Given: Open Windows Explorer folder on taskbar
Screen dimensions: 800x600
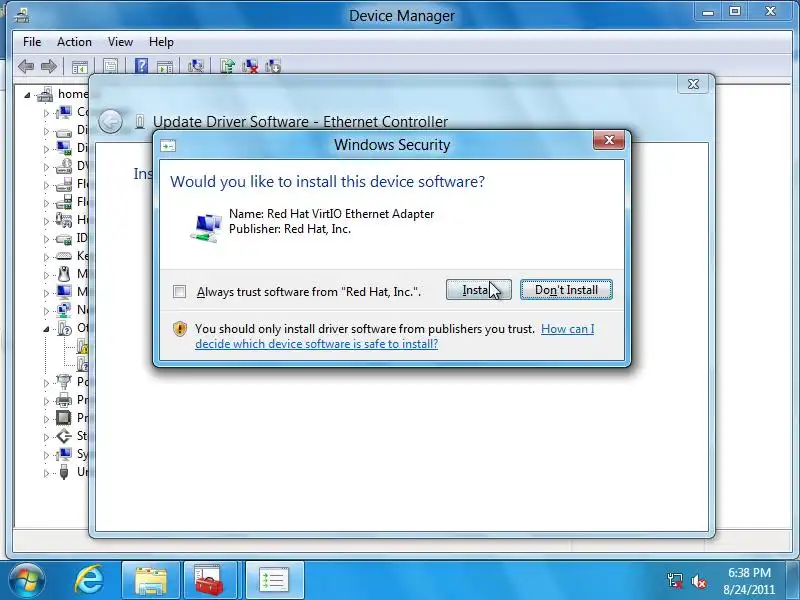Looking at the screenshot, I should point(151,580).
